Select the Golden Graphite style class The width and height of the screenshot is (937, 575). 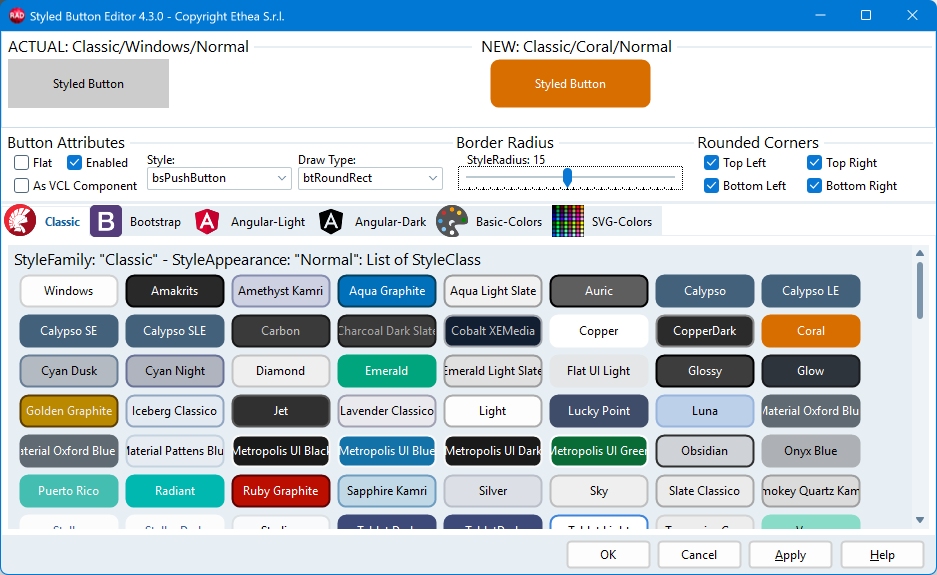coord(69,411)
